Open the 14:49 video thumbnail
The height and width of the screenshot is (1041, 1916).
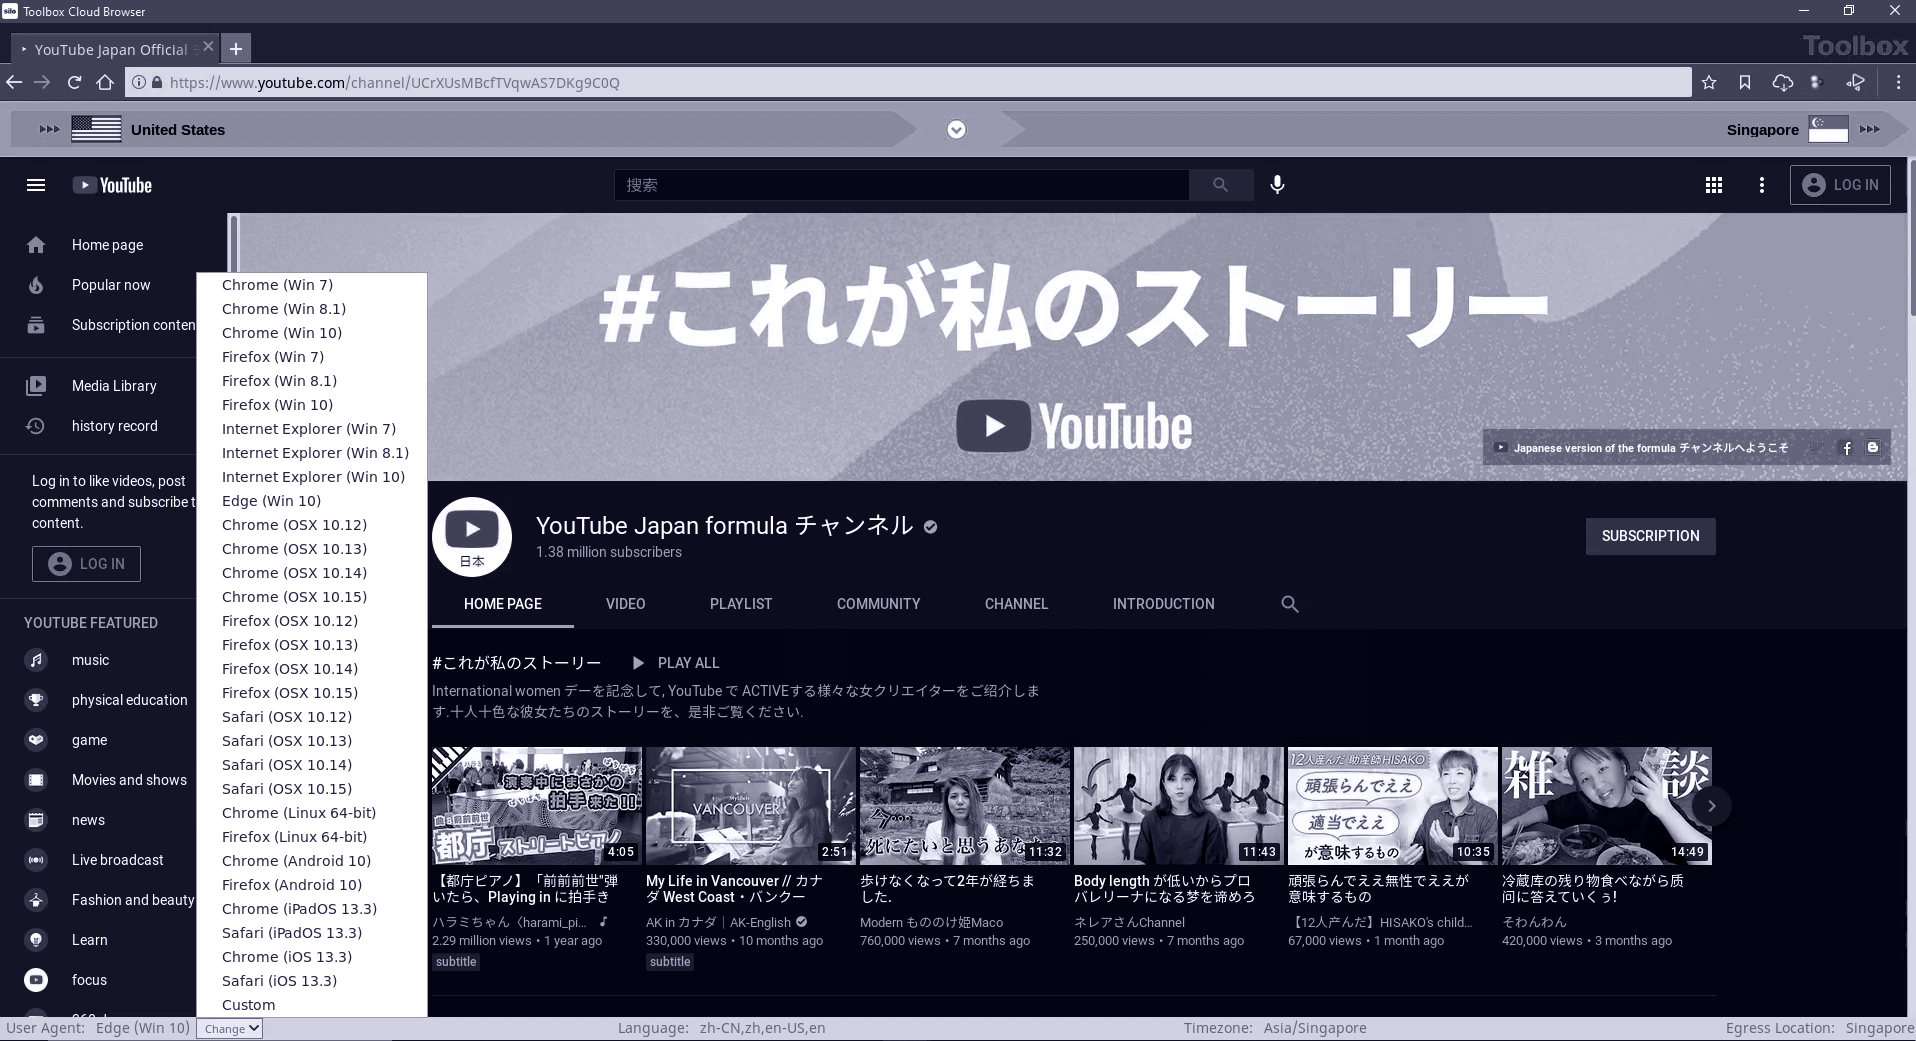tap(1607, 806)
